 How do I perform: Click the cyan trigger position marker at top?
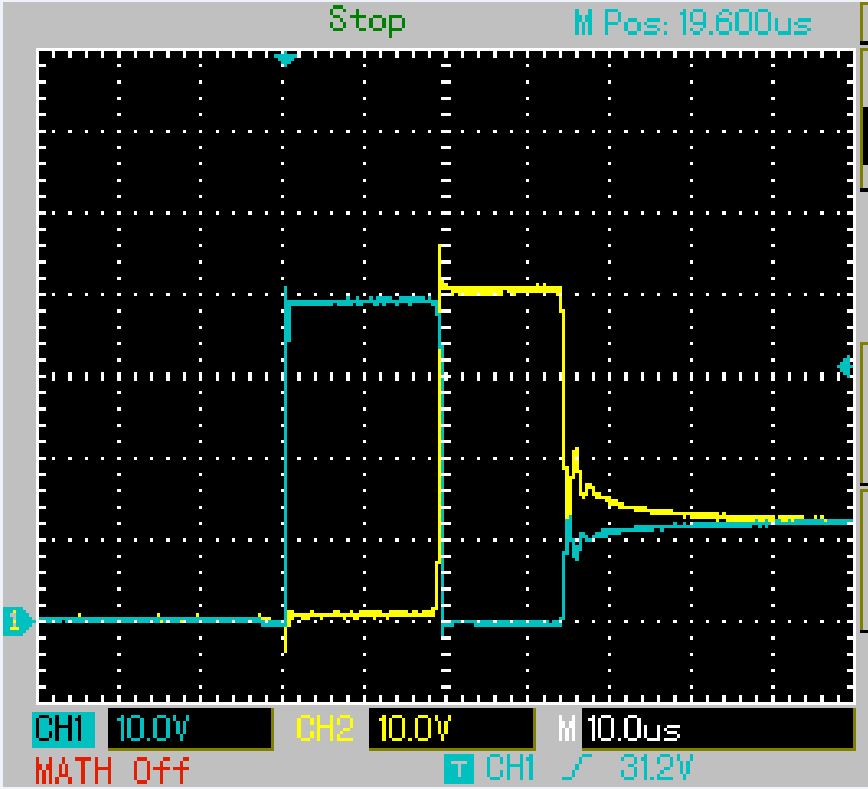pos(286,59)
